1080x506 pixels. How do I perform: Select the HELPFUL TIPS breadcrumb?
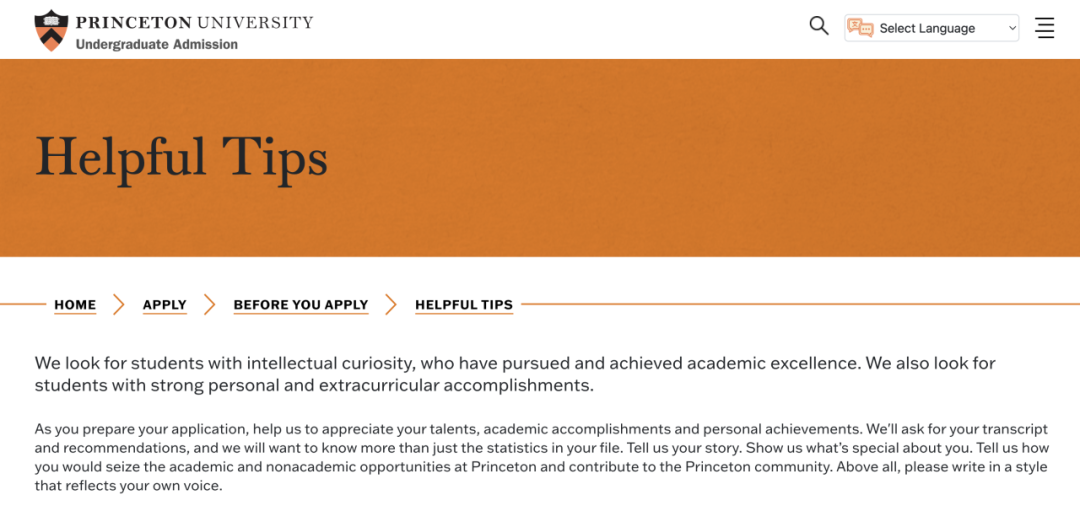point(464,305)
